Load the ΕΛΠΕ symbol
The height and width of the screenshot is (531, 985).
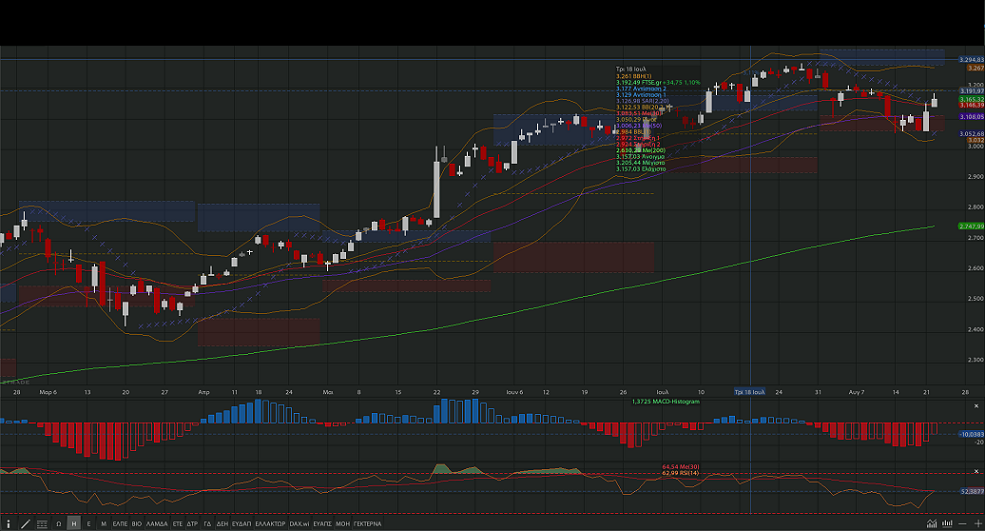pos(120,523)
